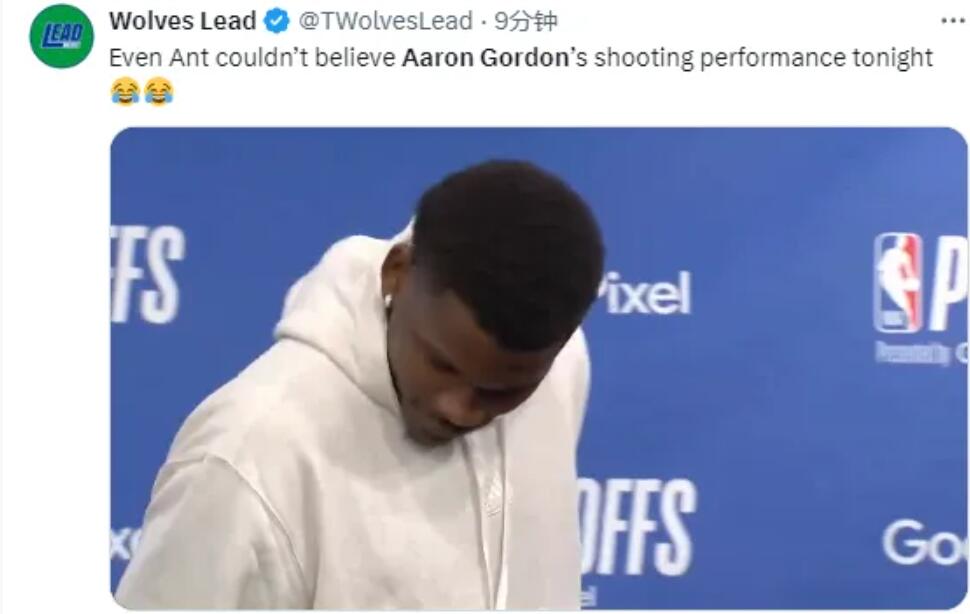Click the NBA logo in video backdrop
970x614 pixels.
(898, 283)
